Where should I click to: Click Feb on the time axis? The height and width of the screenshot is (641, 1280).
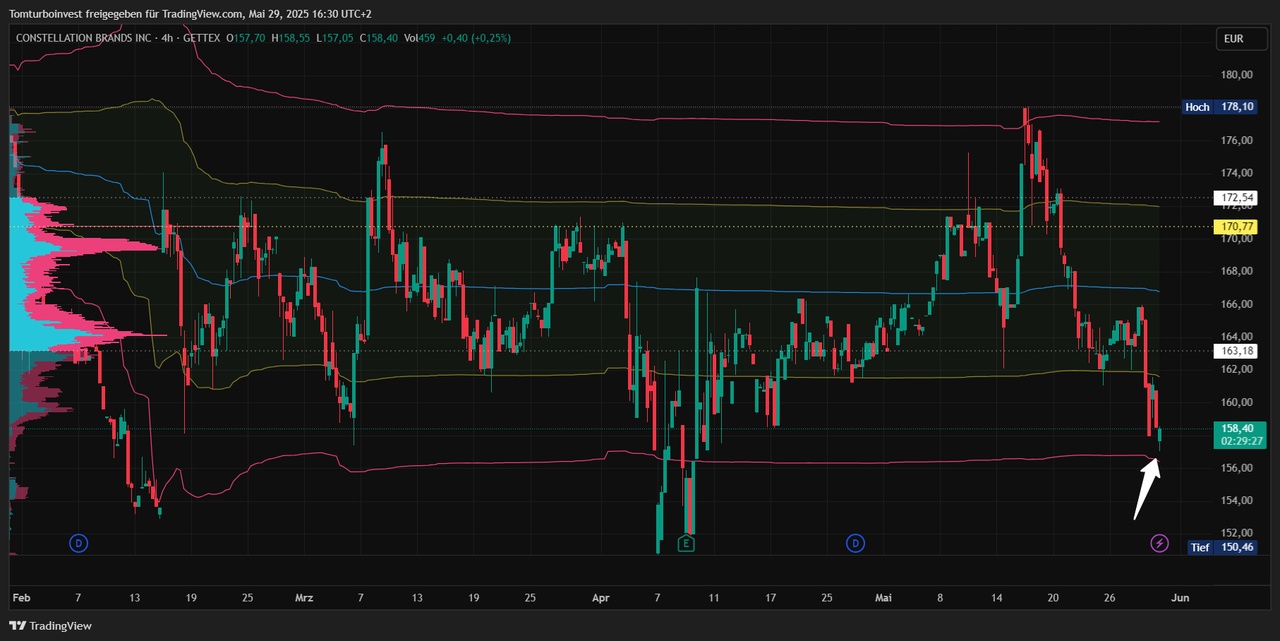(22, 598)
